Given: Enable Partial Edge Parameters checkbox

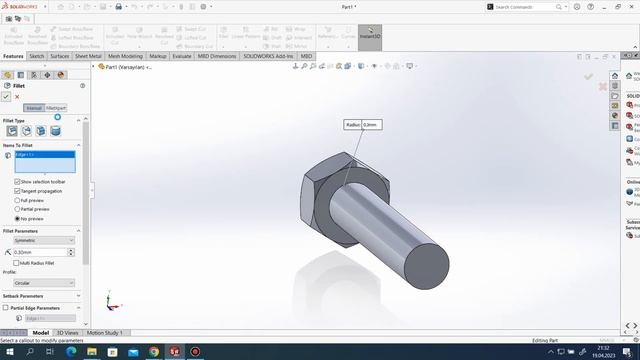Looking at the screenshot, I should click(x=6, y=308).
